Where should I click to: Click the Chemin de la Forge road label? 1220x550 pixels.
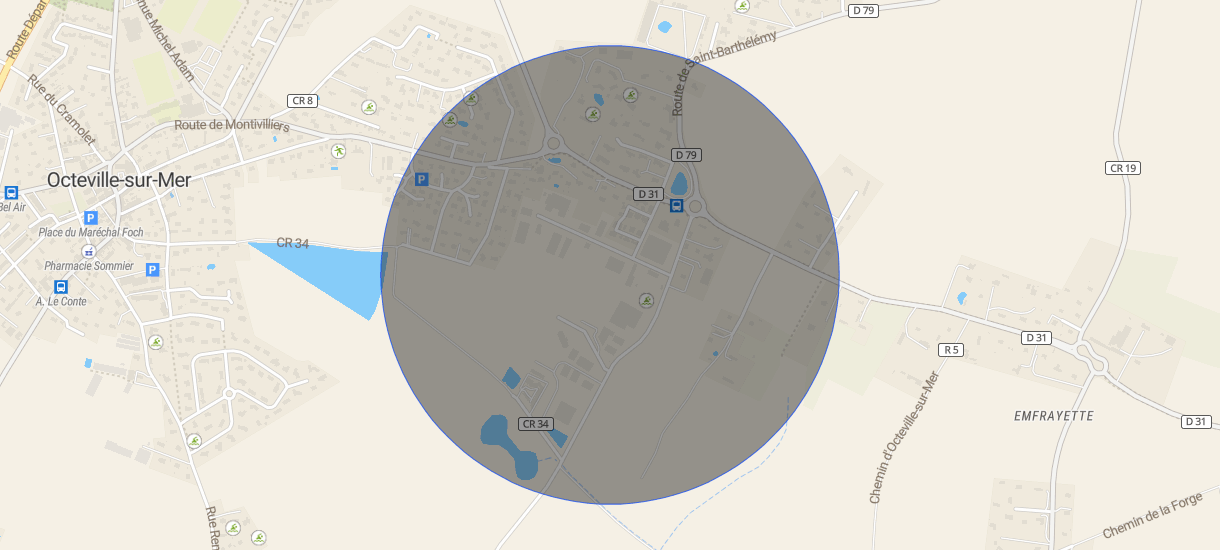(x=1152, y=516)
